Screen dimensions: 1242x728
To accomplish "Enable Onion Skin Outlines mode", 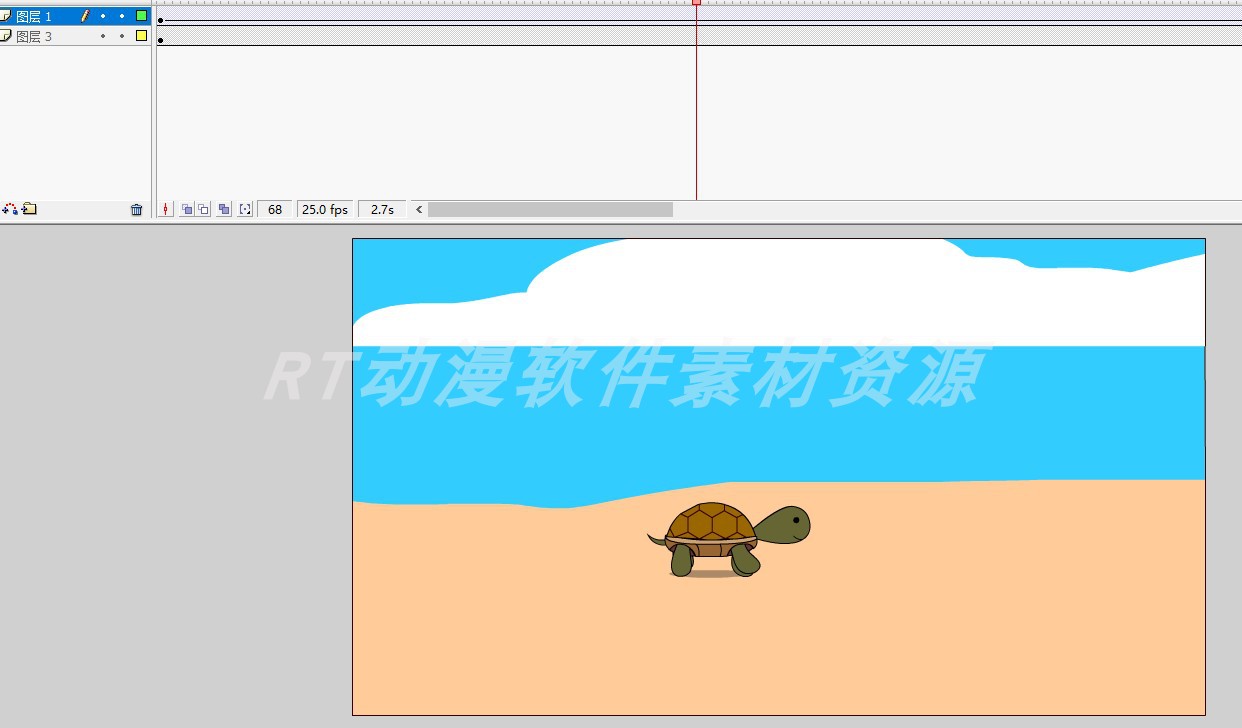I will point(203,209).
